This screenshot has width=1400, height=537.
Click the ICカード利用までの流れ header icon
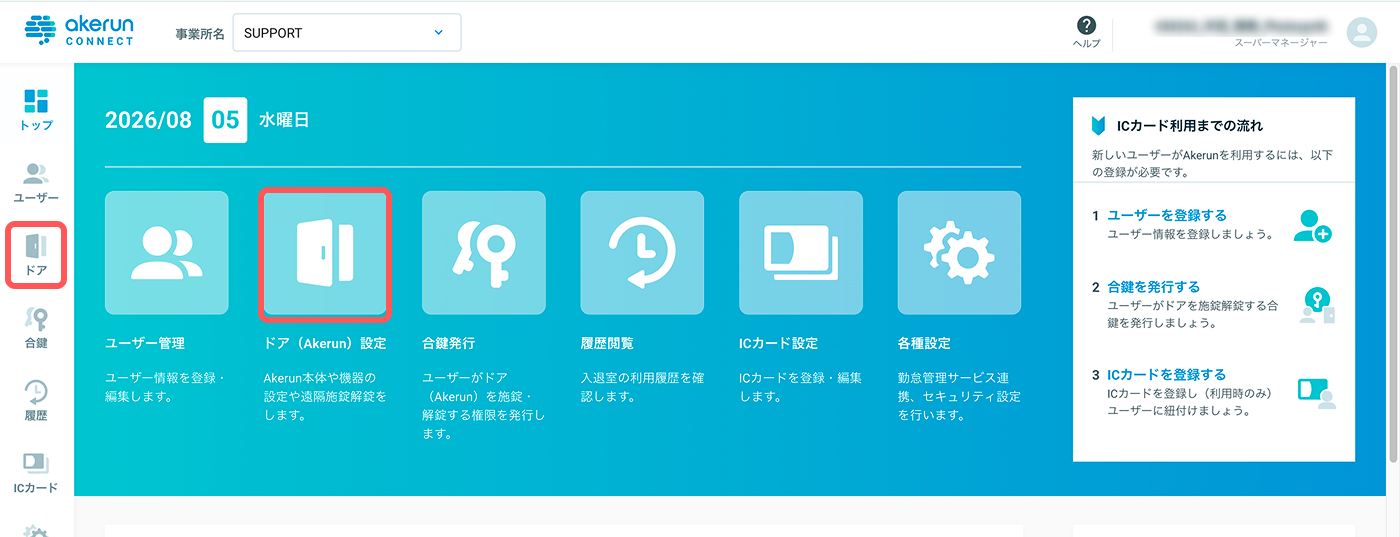(1098, 126)
